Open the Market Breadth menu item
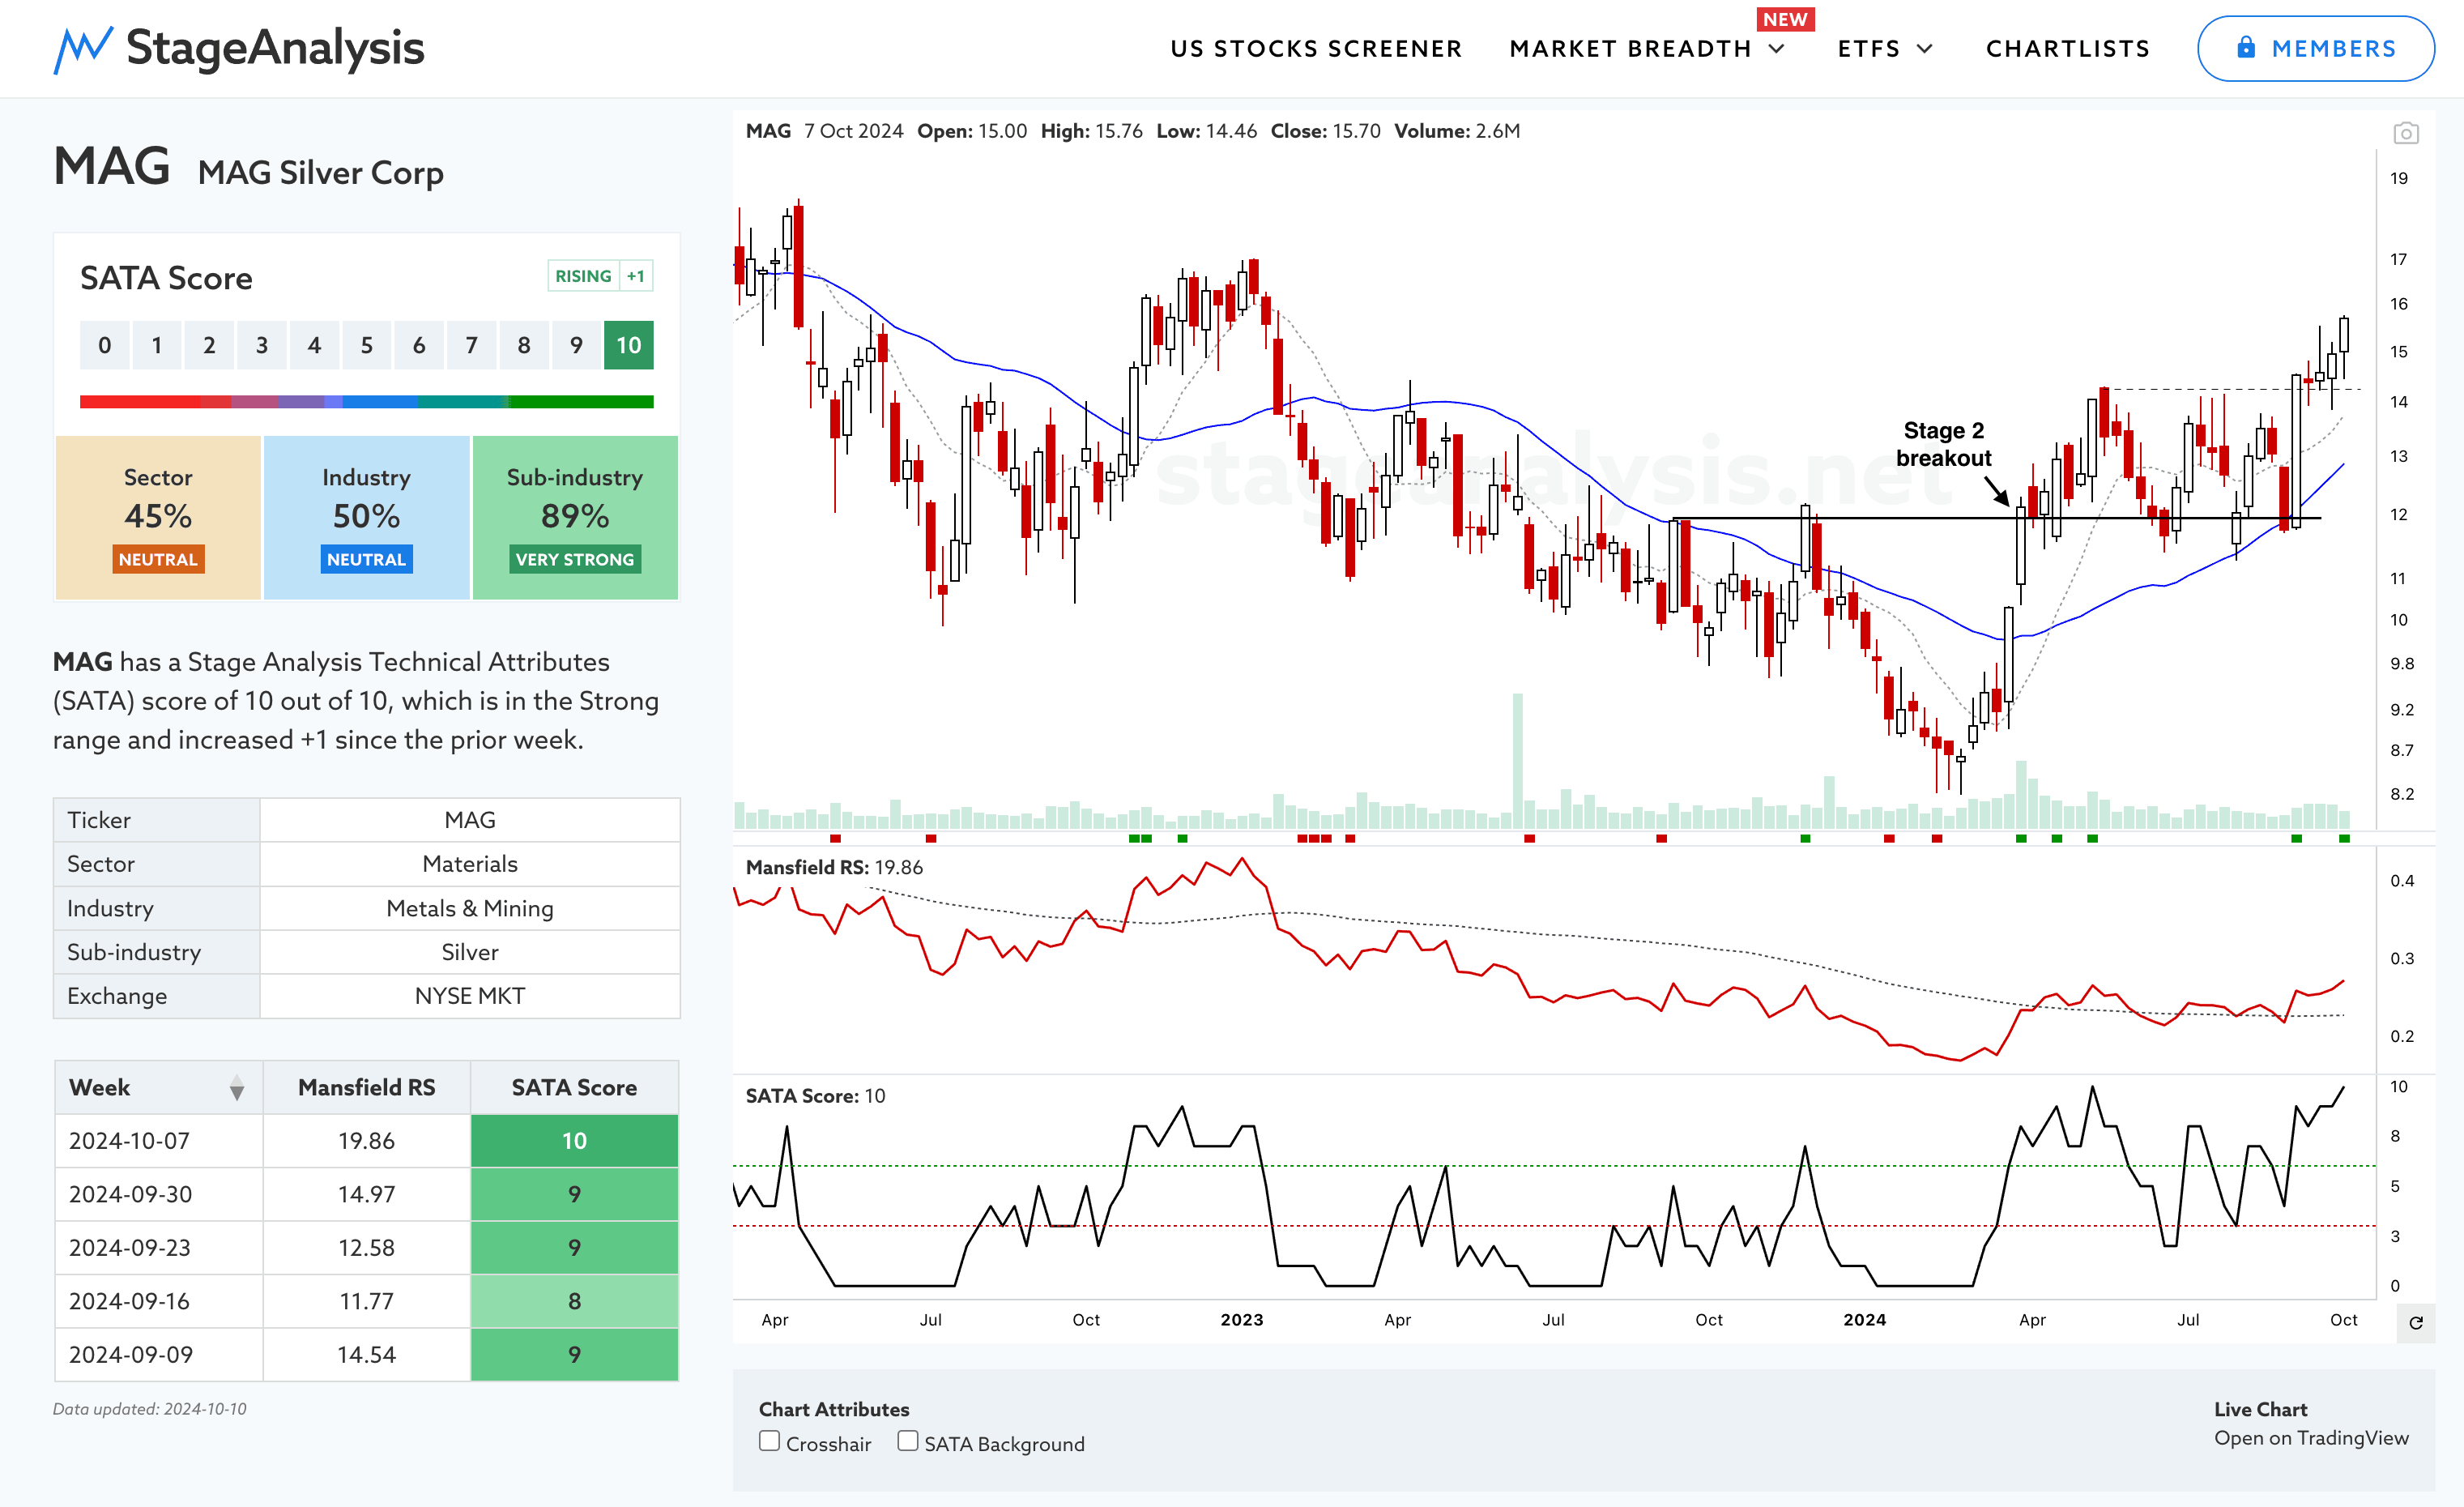2464x1507 pixels. (1630, 49)
